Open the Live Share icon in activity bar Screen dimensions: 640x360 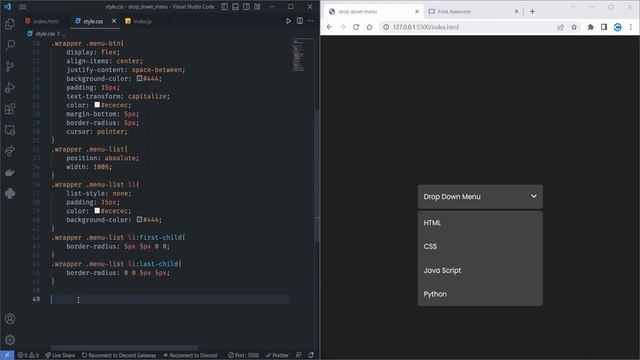pos(10,151)
